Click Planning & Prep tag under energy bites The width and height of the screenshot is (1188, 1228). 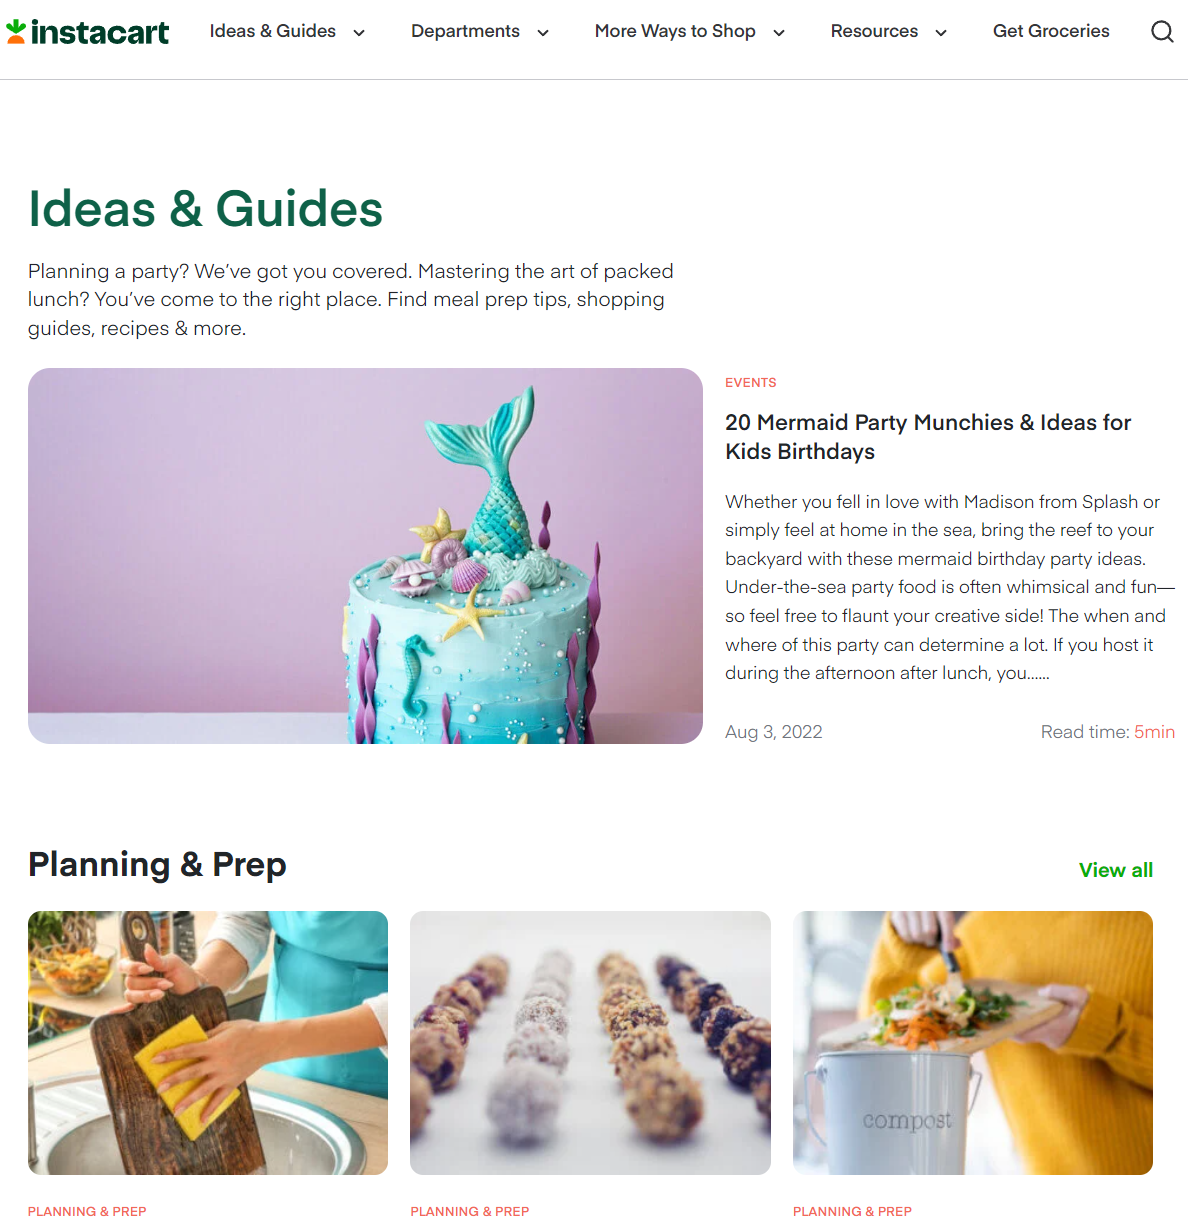(x=470, y=1211)
